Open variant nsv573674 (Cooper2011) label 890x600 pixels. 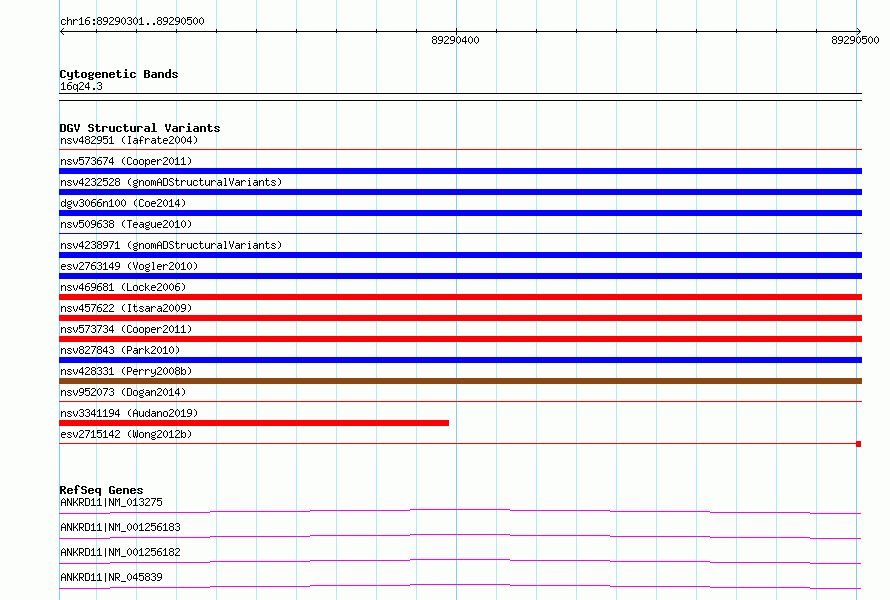(126, 161)
